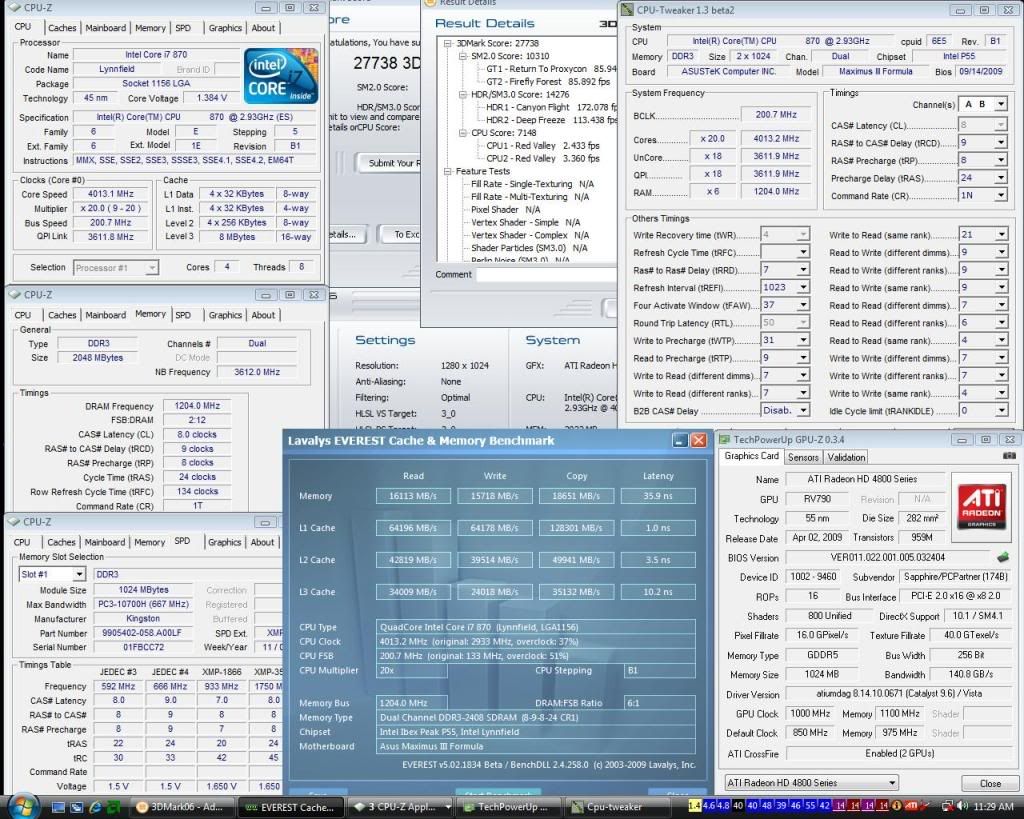Launch Internet Explorer from quick launch
The width and height of the screenshot is (1024, 819).
[x=95, y=807]
